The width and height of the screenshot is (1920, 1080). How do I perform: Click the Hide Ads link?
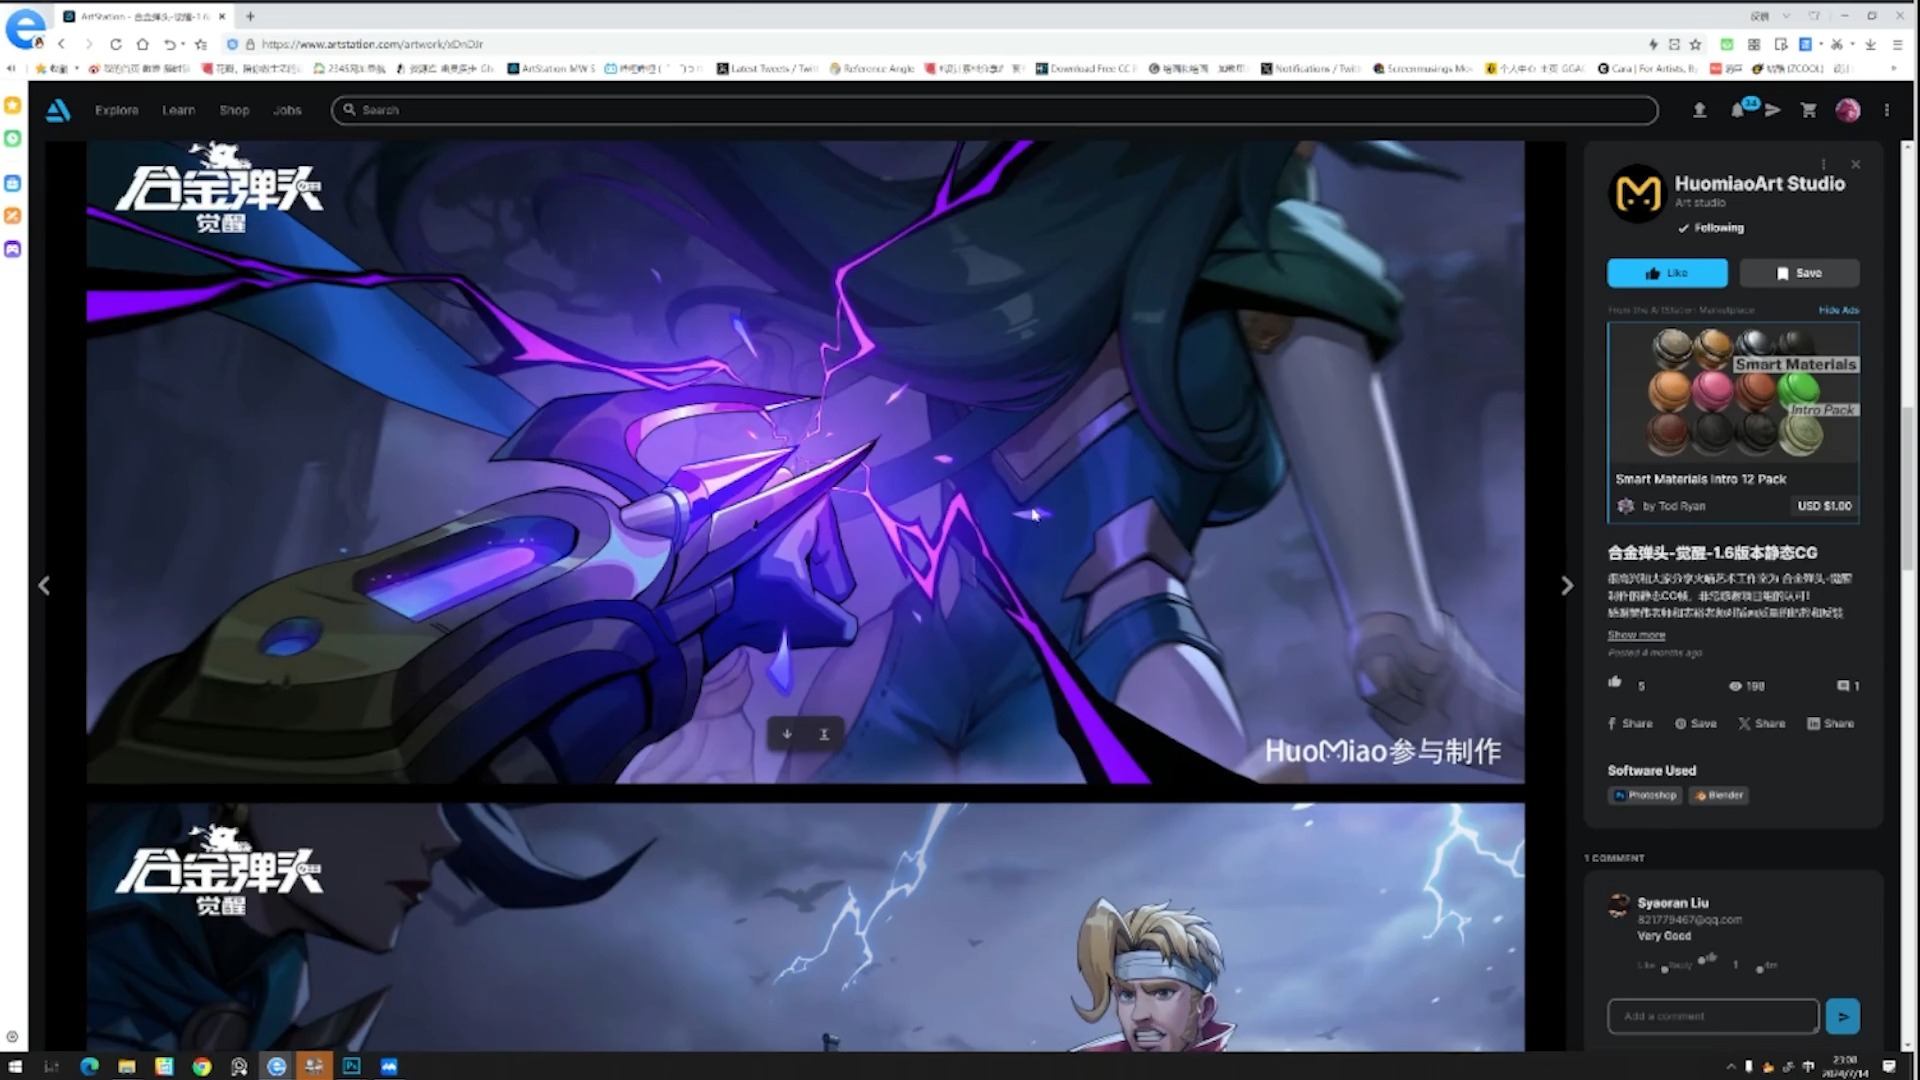coord(1838,310)
